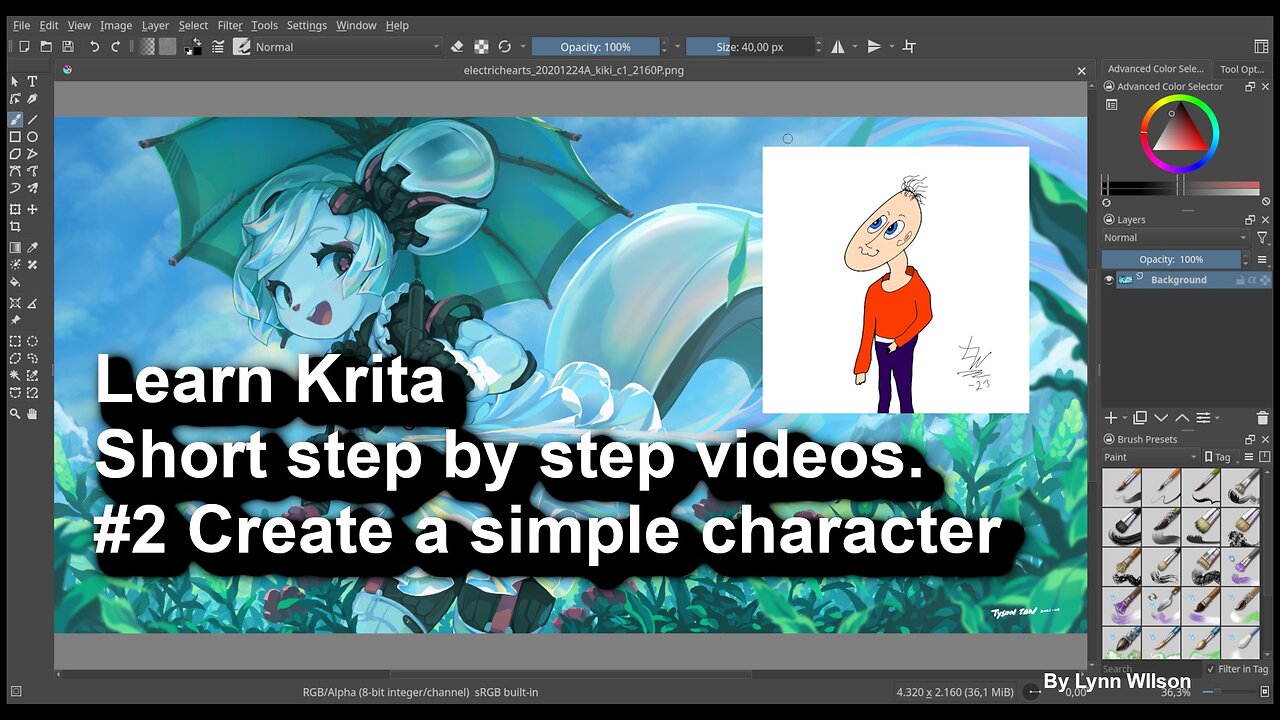This screenshot has height=720, width=1280.
Task: Select the Text tool in the toolbox
Action: click(x=32, y=81)
